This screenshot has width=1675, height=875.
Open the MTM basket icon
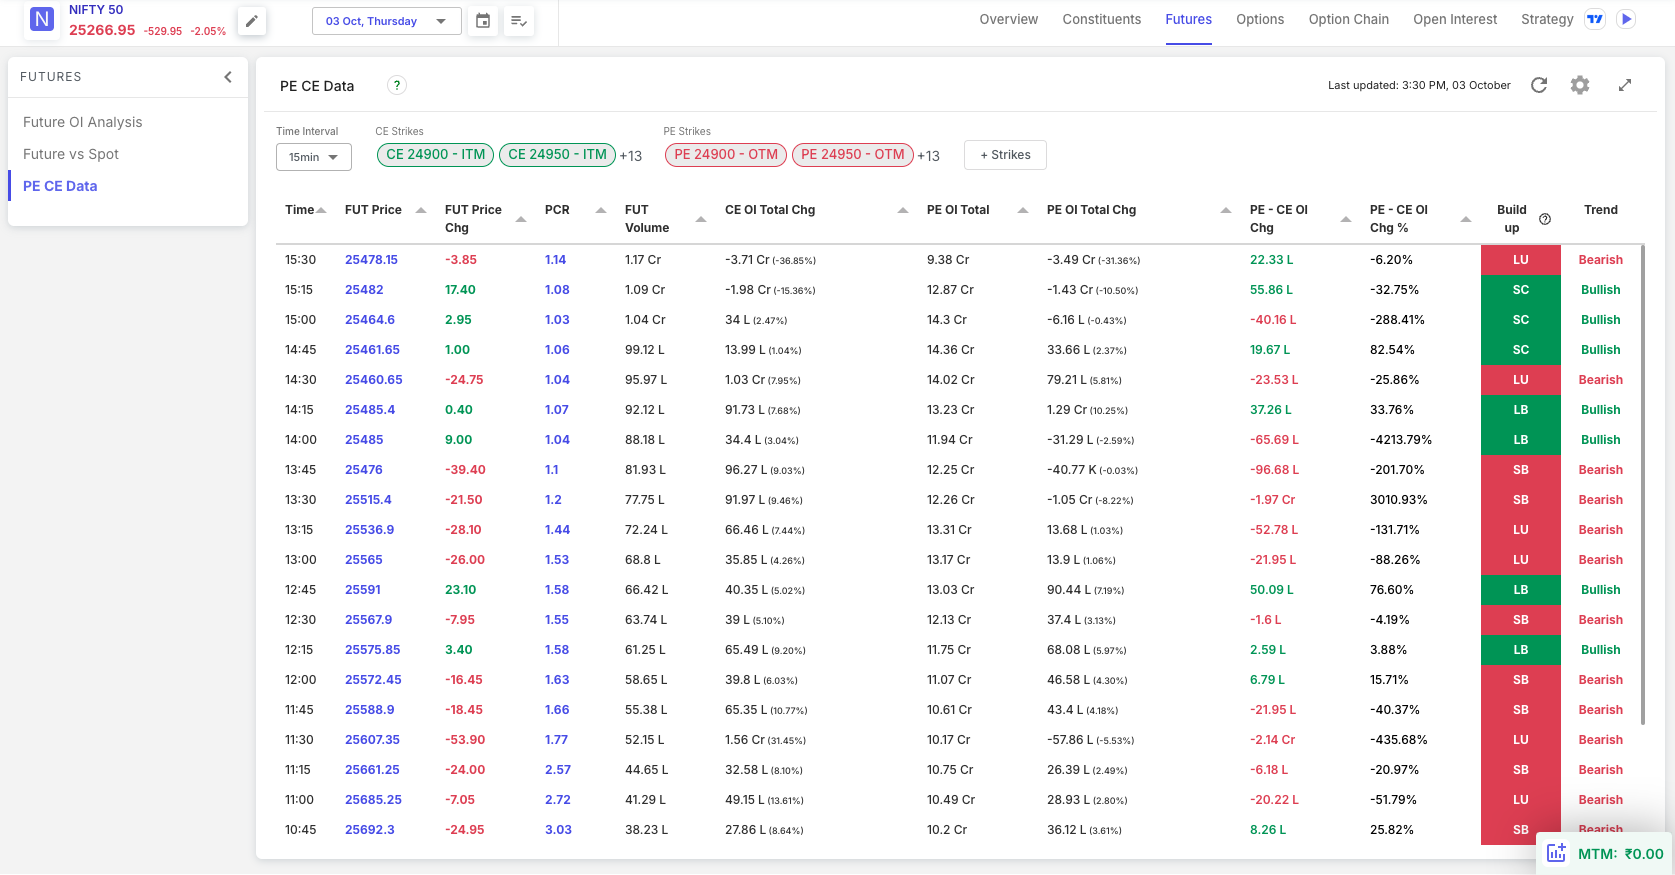point(1556,853)
